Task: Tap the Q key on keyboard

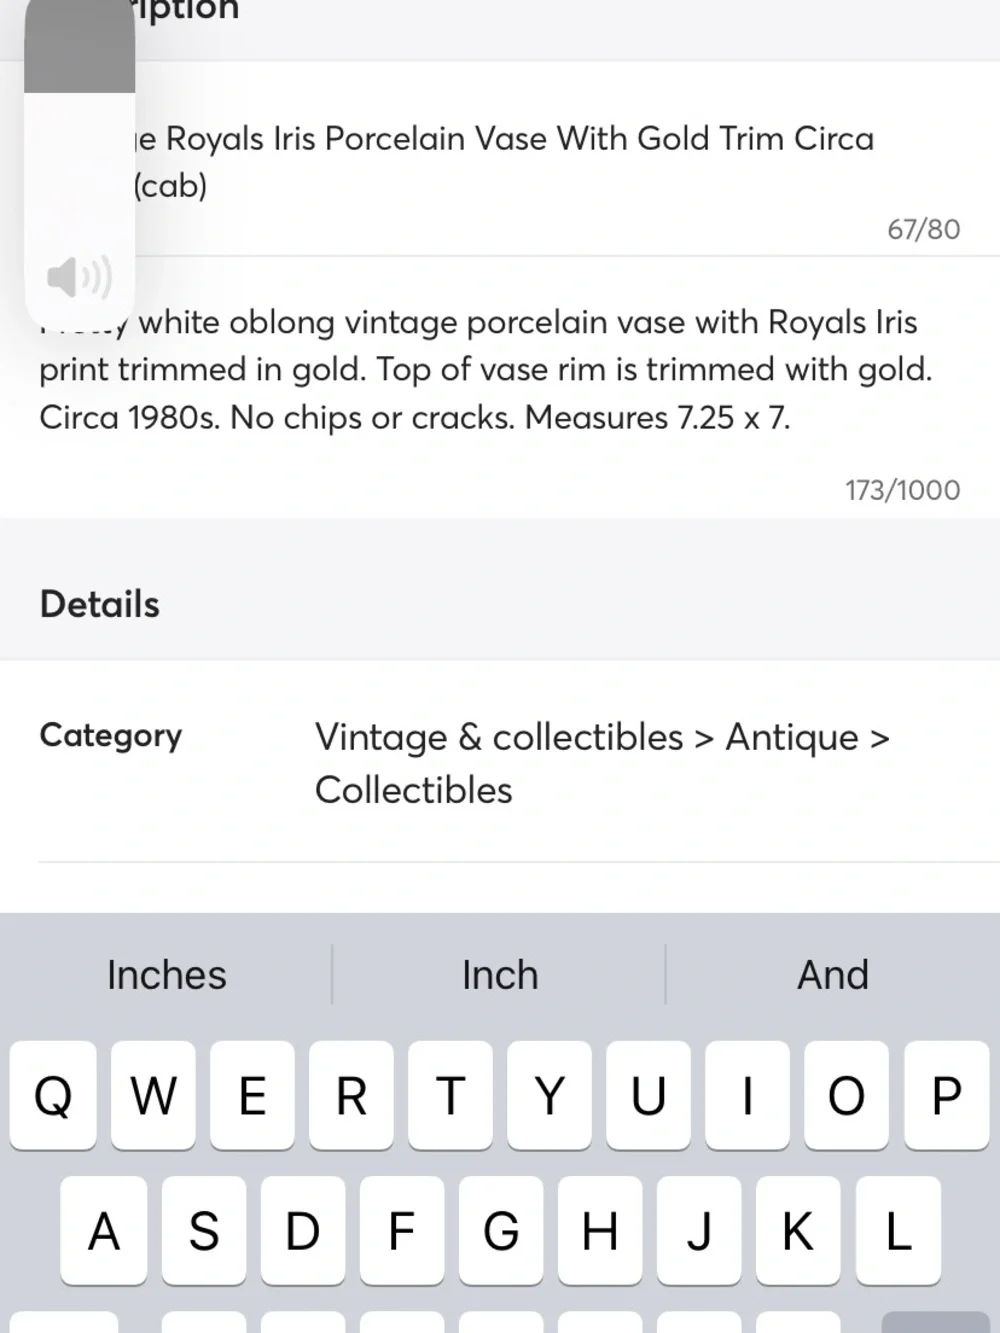Action: pyautogui.click(x=53, y=1095)
